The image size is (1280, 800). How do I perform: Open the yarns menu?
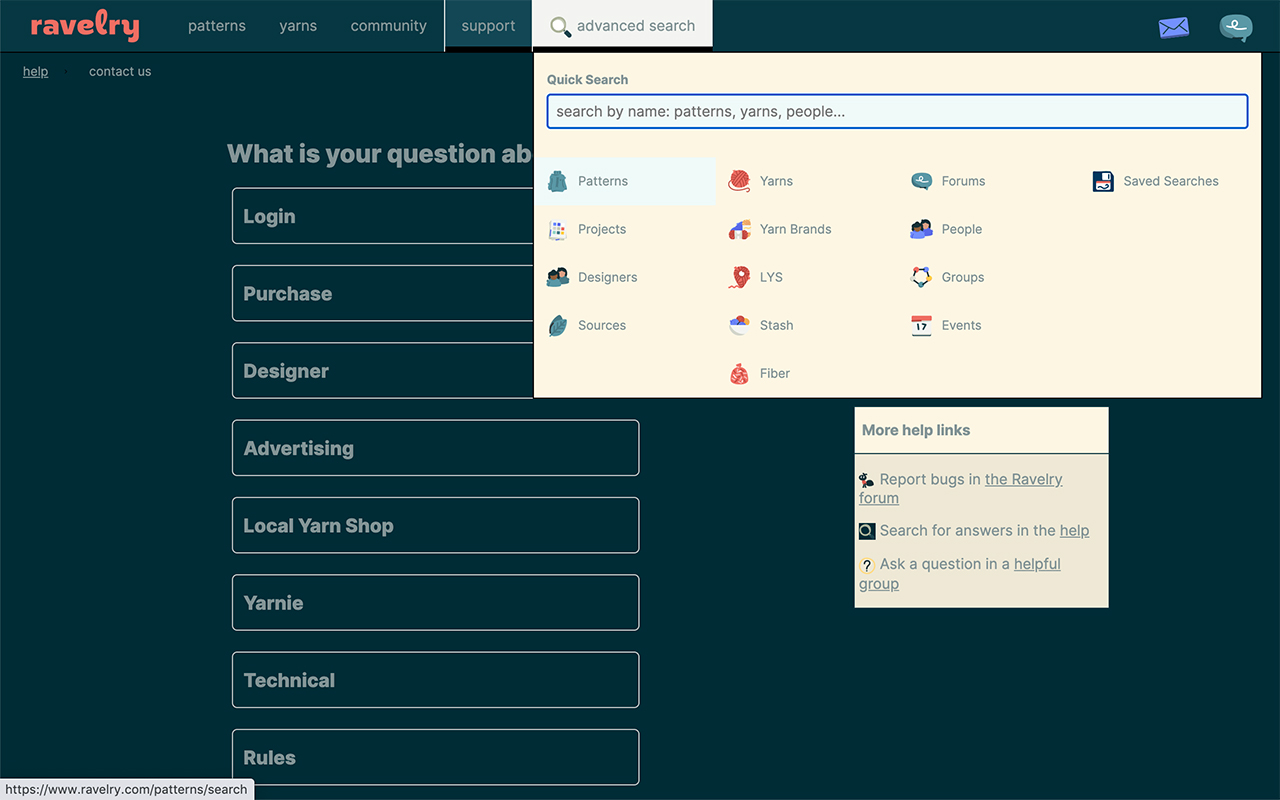[x=298, y=26]
